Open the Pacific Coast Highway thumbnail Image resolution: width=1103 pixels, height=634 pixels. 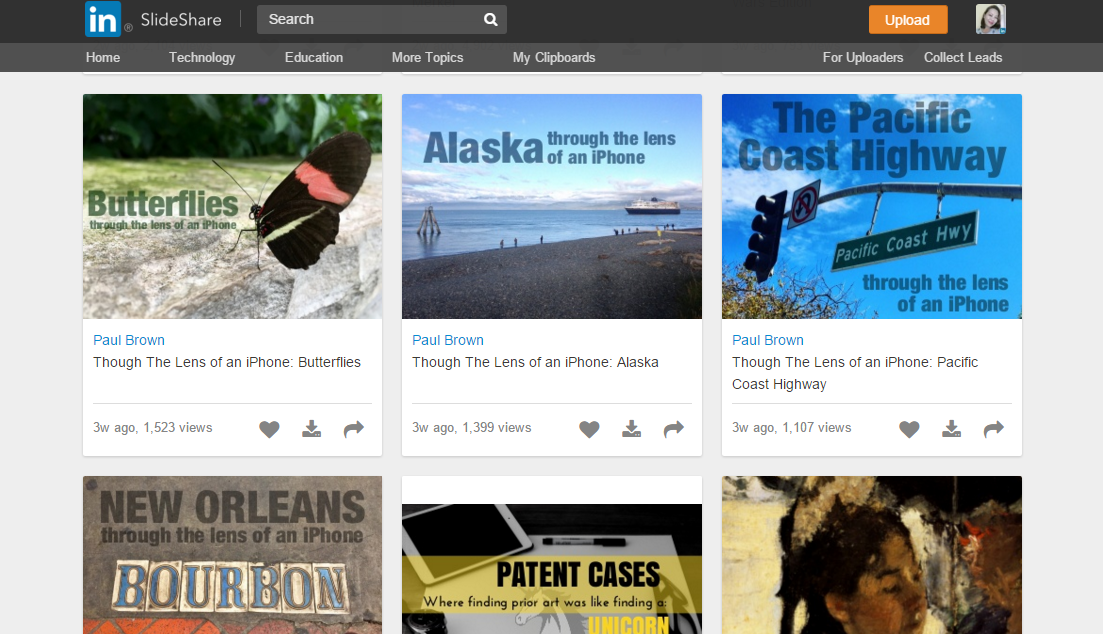(872, 206)
